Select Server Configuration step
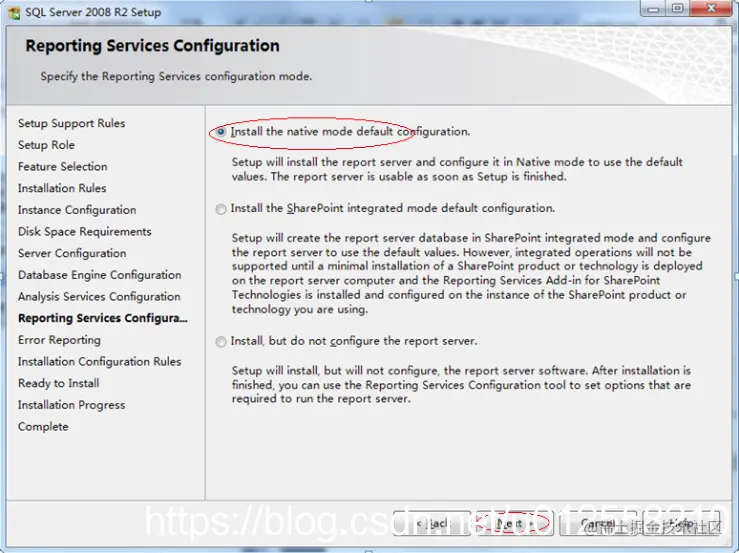 tap(72, 253)
